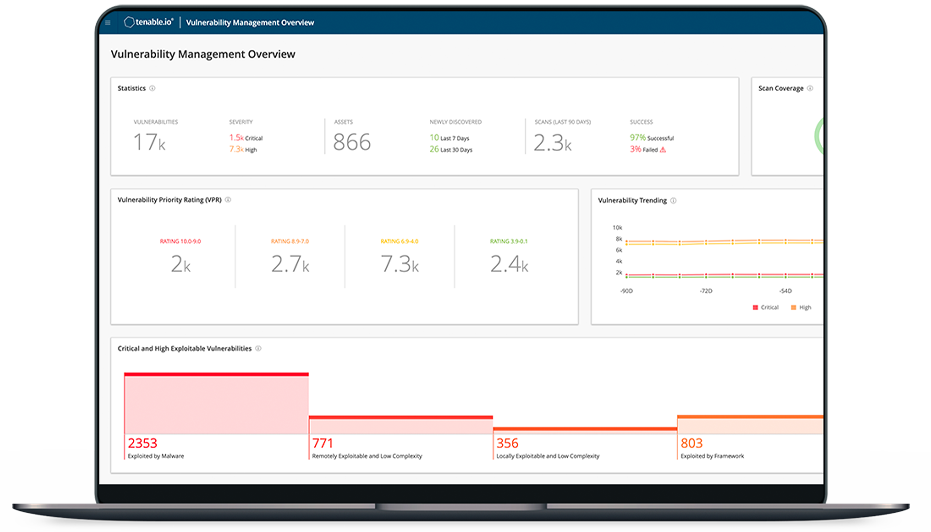Click the failed scans warning icon

pos(663,150)
